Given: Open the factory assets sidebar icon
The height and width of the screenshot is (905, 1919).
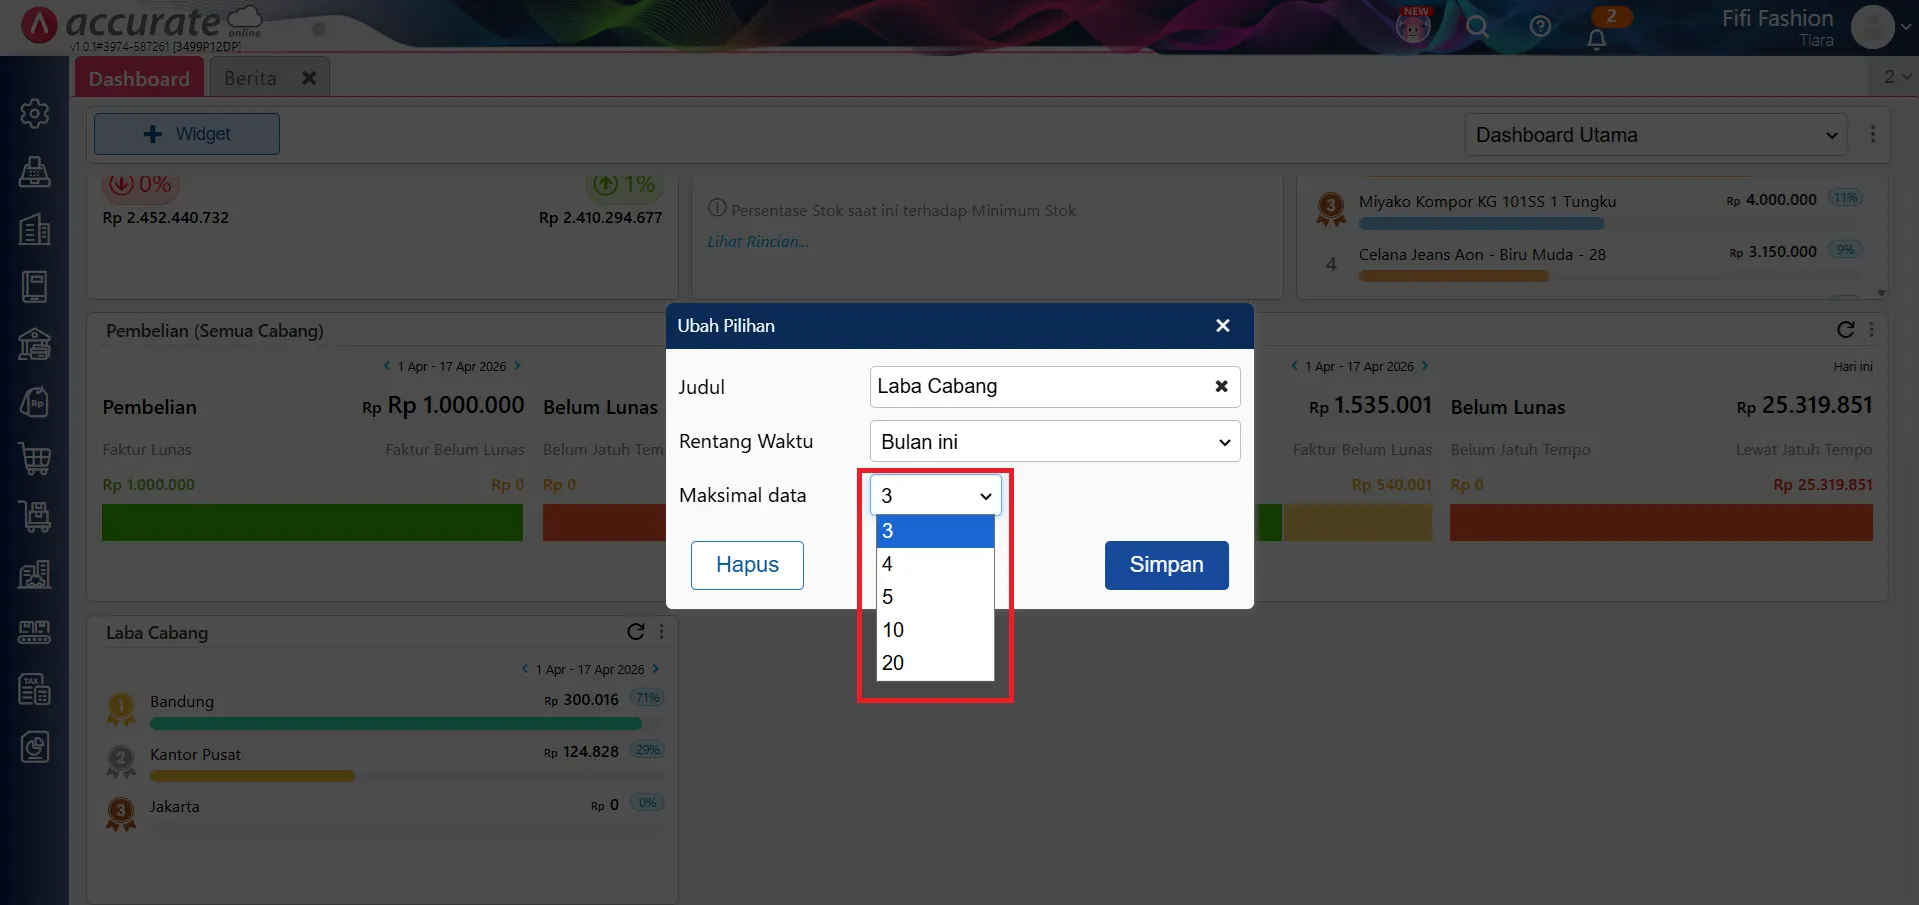Looking at the screenshot, I should tap(35, 574).
